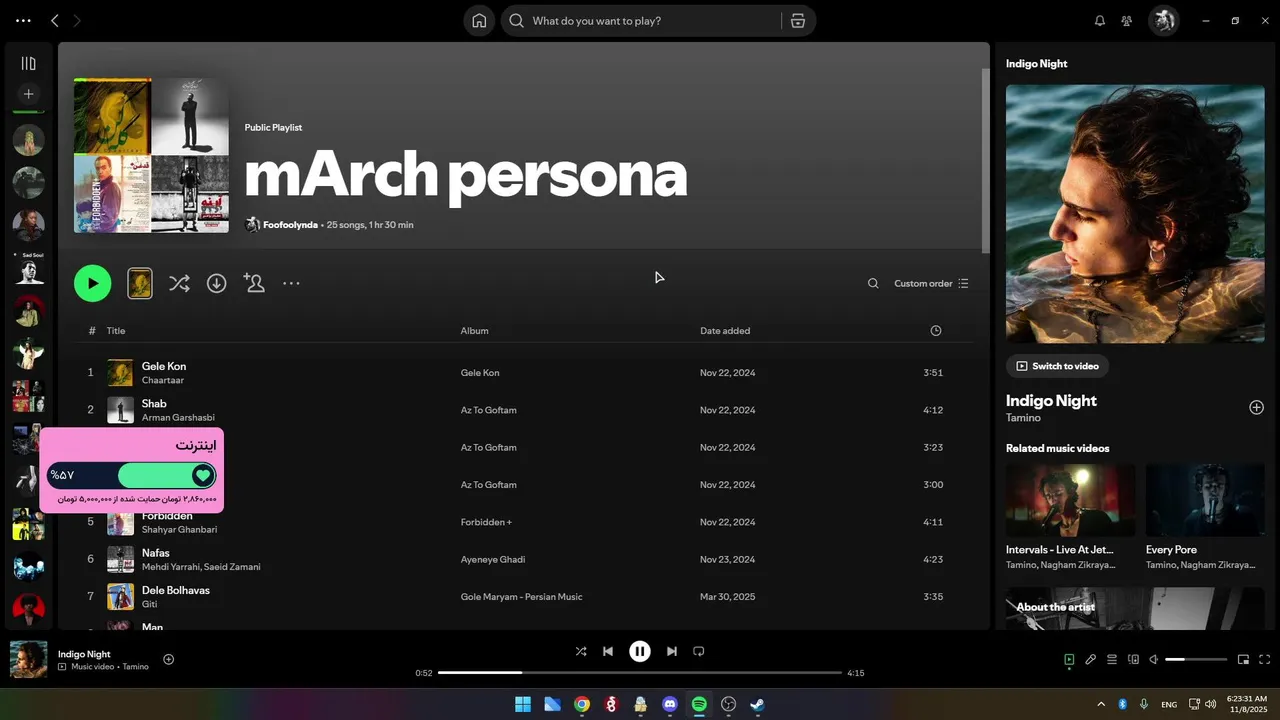Toggle Now Playing view
The width and height of the screenshot is (1280, 720).
tap(1069, 659)
